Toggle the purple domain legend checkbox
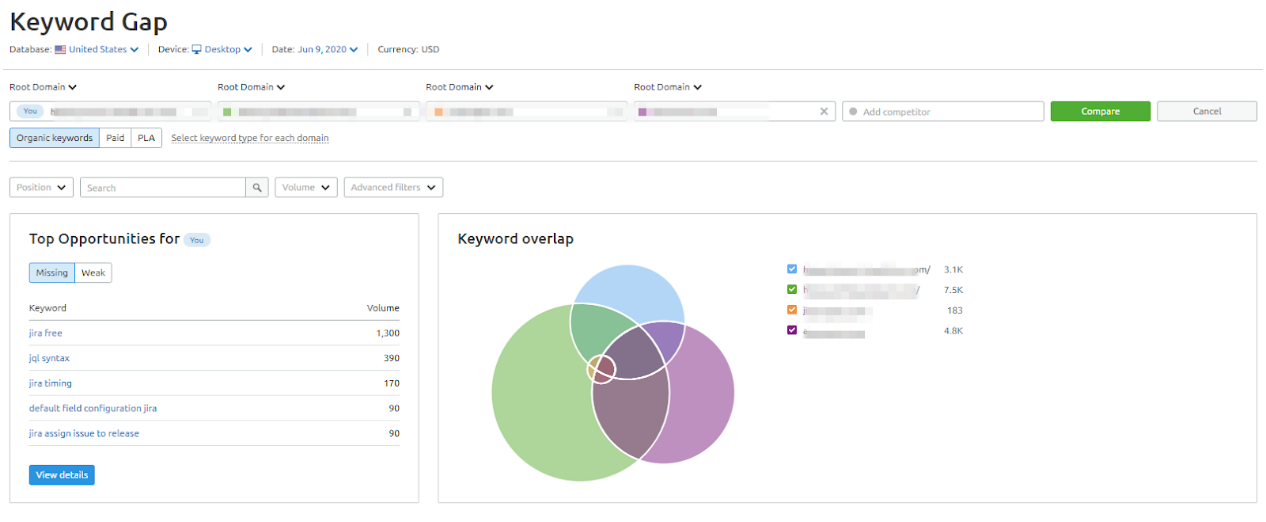The image size is (1266, 522). [792, 330]
